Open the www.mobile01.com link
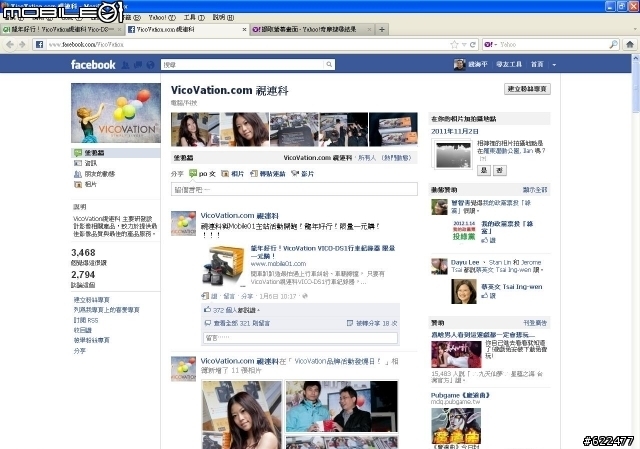Screen dimensions: 640x449 pos(278,264)
